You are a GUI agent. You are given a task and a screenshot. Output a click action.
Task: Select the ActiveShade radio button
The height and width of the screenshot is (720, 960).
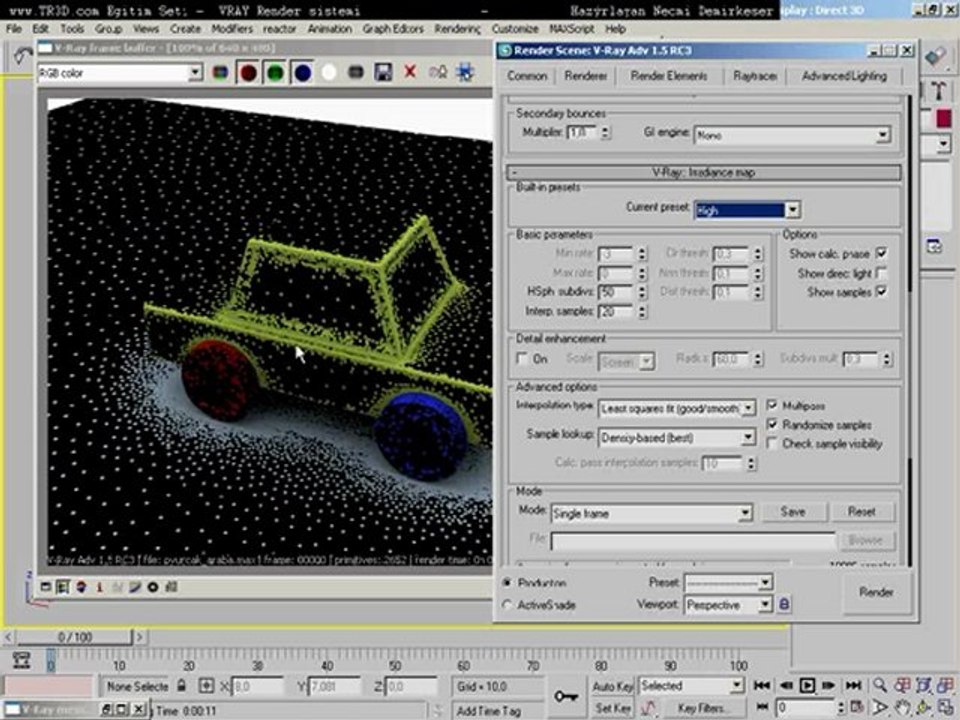(507, 605)
